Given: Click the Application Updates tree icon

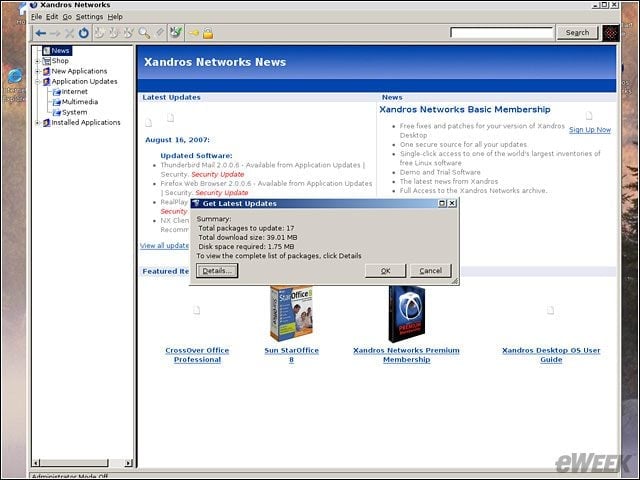Looking at the screenshot, I should click(x=47, y=82).
